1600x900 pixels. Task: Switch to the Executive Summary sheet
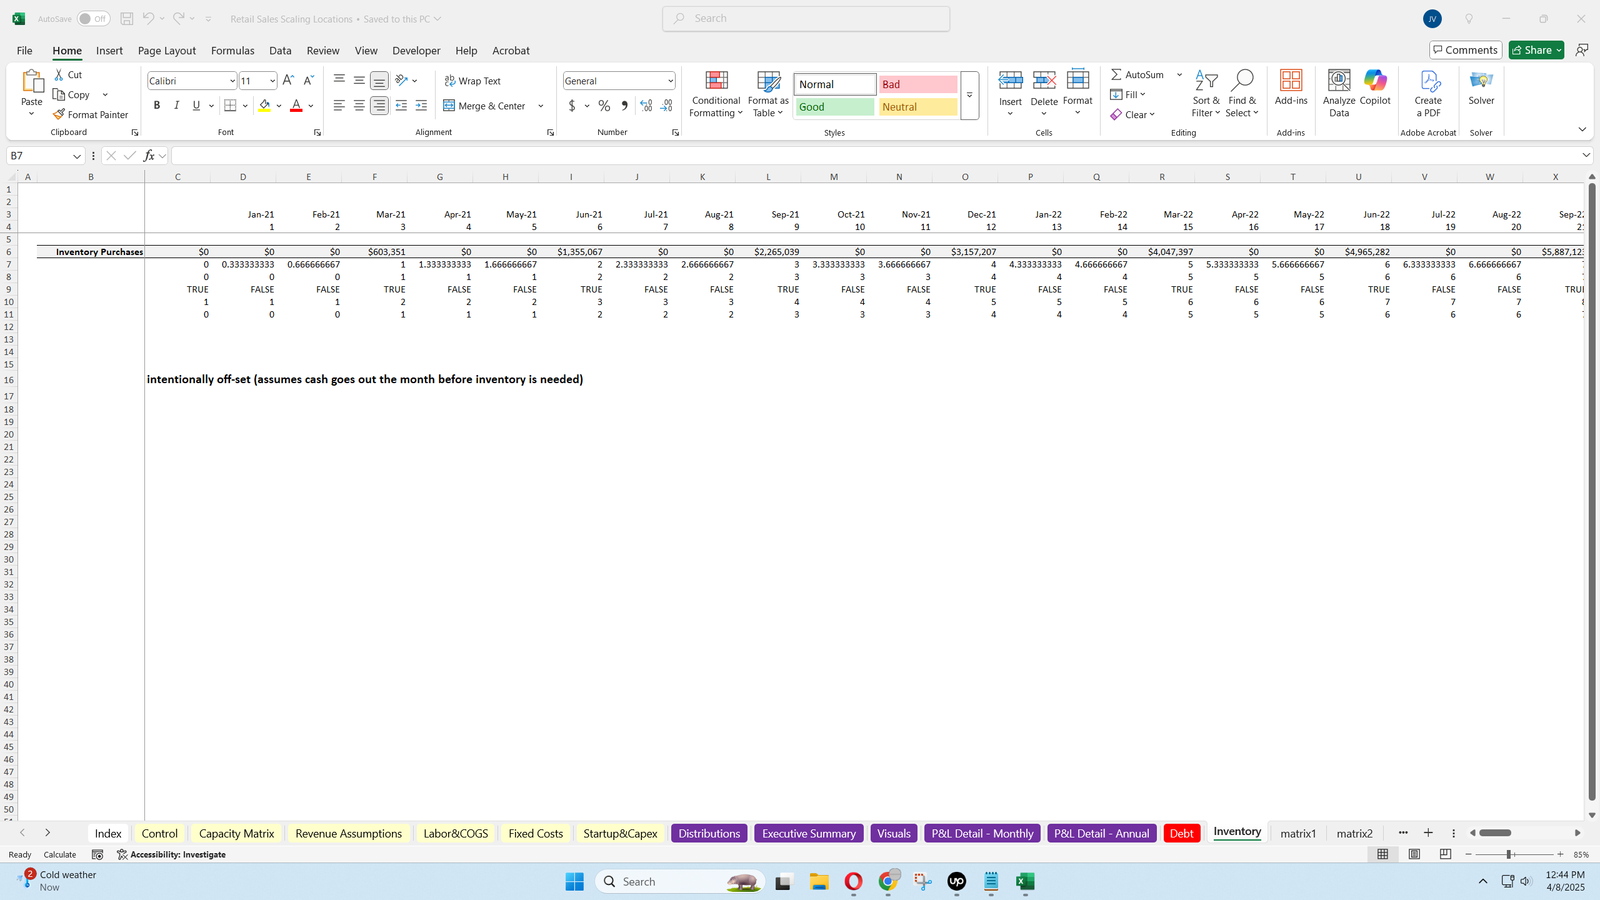[x=808, y=834]
